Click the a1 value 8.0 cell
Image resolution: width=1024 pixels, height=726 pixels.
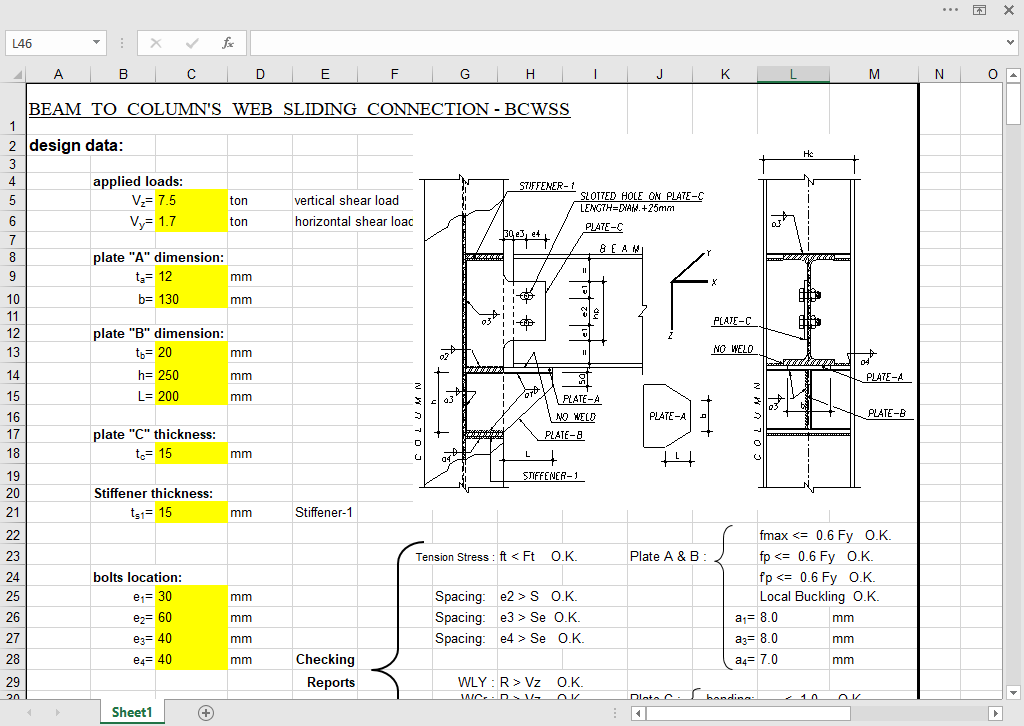[793, 618]
